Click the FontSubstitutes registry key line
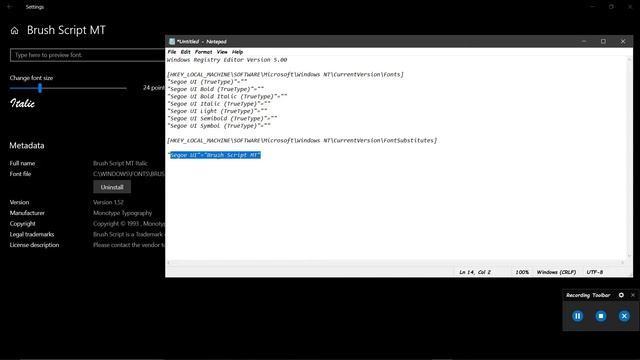The height and width of the screenshot is (360, 640). click(302, 141)
